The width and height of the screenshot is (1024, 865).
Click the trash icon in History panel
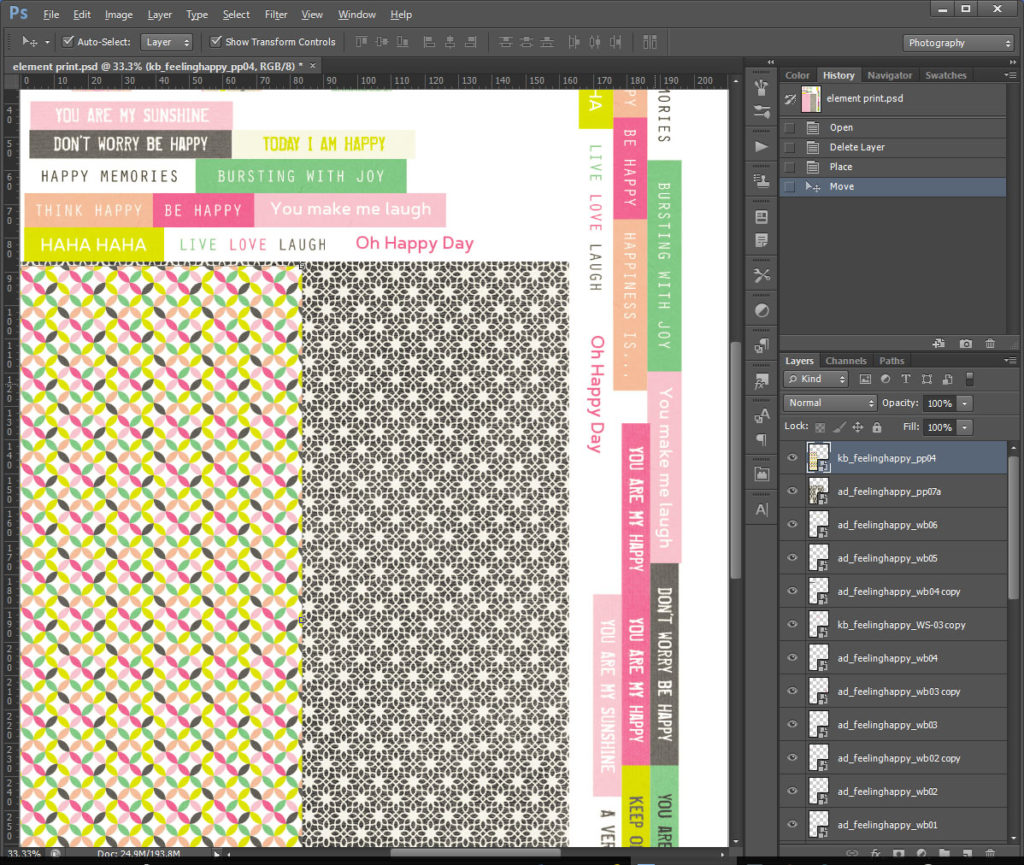click(x=990, y=343)
